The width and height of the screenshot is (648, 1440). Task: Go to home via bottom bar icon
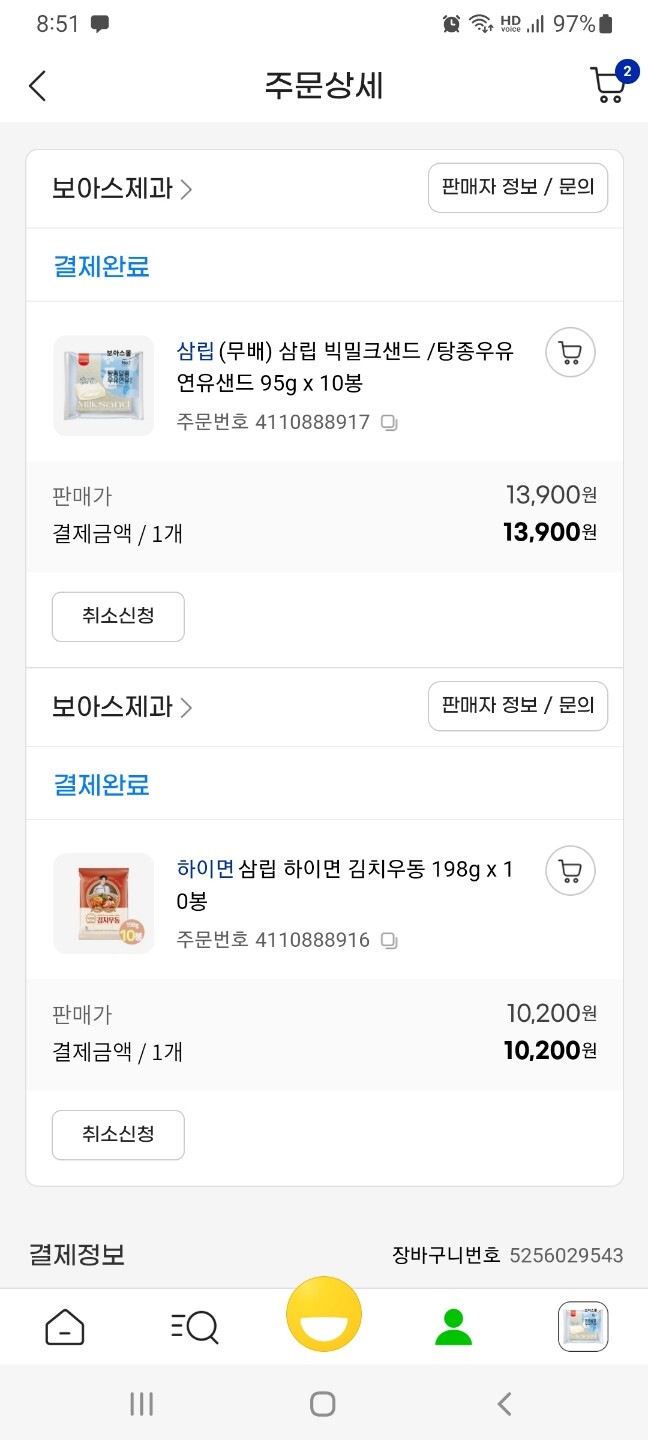(x=65, y=1327)
